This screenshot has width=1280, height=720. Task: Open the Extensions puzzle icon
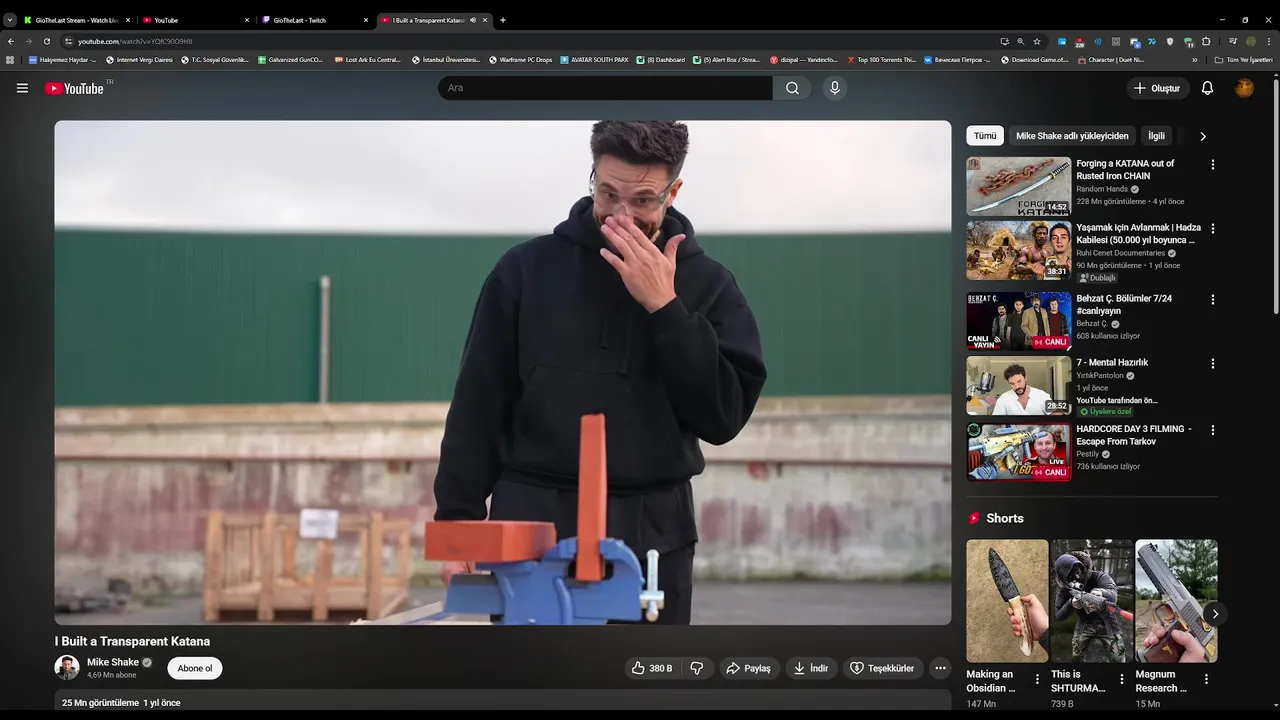(1206, 41)
